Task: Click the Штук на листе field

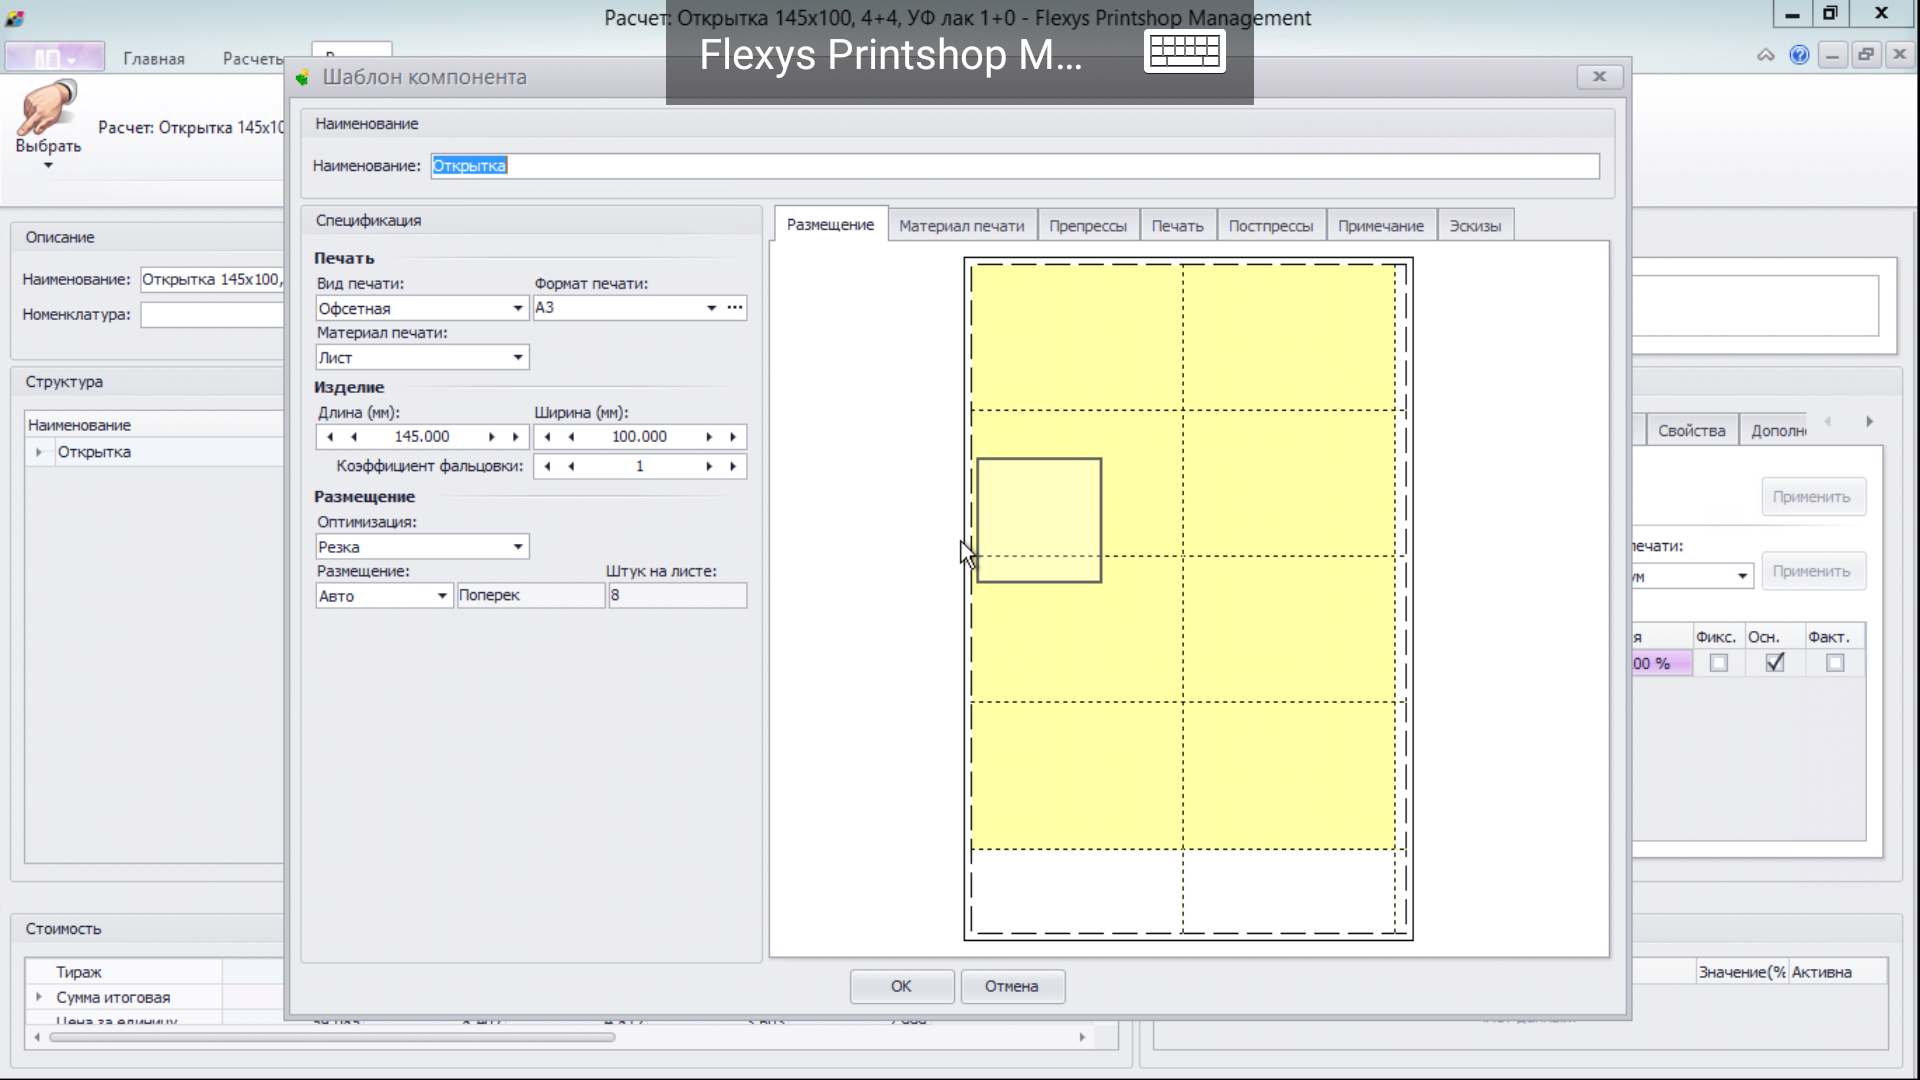Action: 677,596
